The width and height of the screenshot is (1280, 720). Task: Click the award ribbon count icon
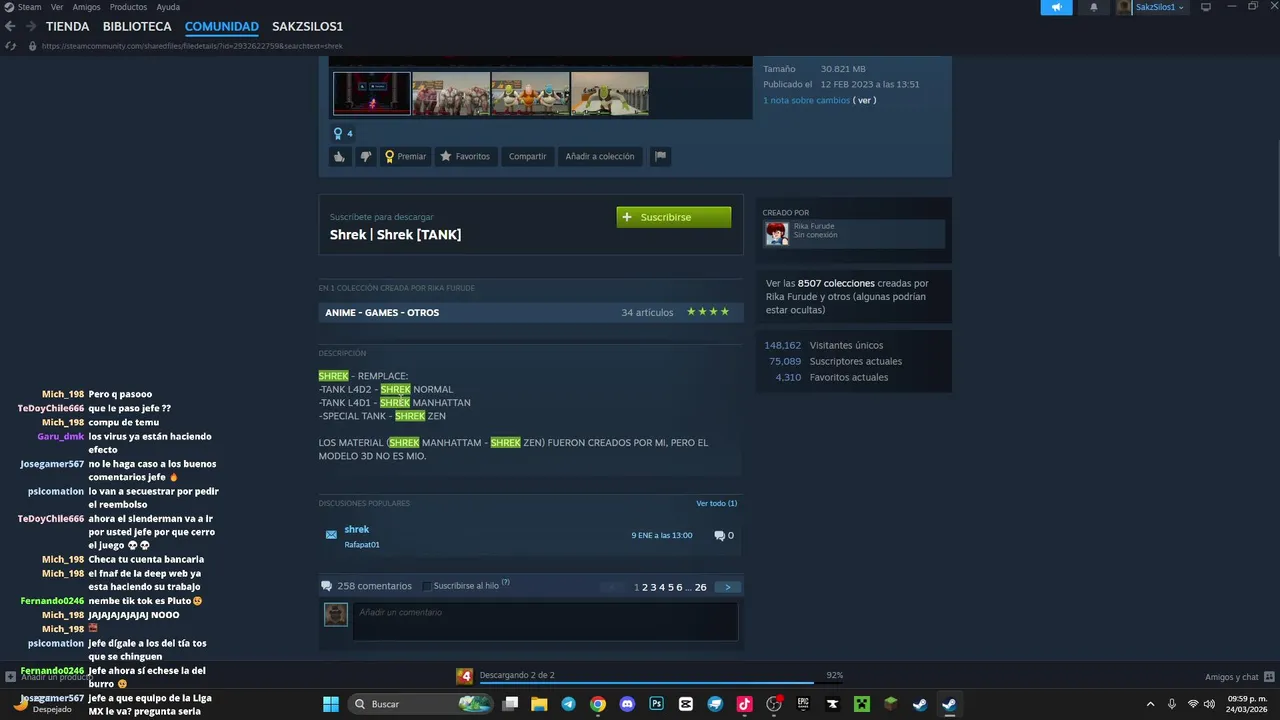pos(342,133)
